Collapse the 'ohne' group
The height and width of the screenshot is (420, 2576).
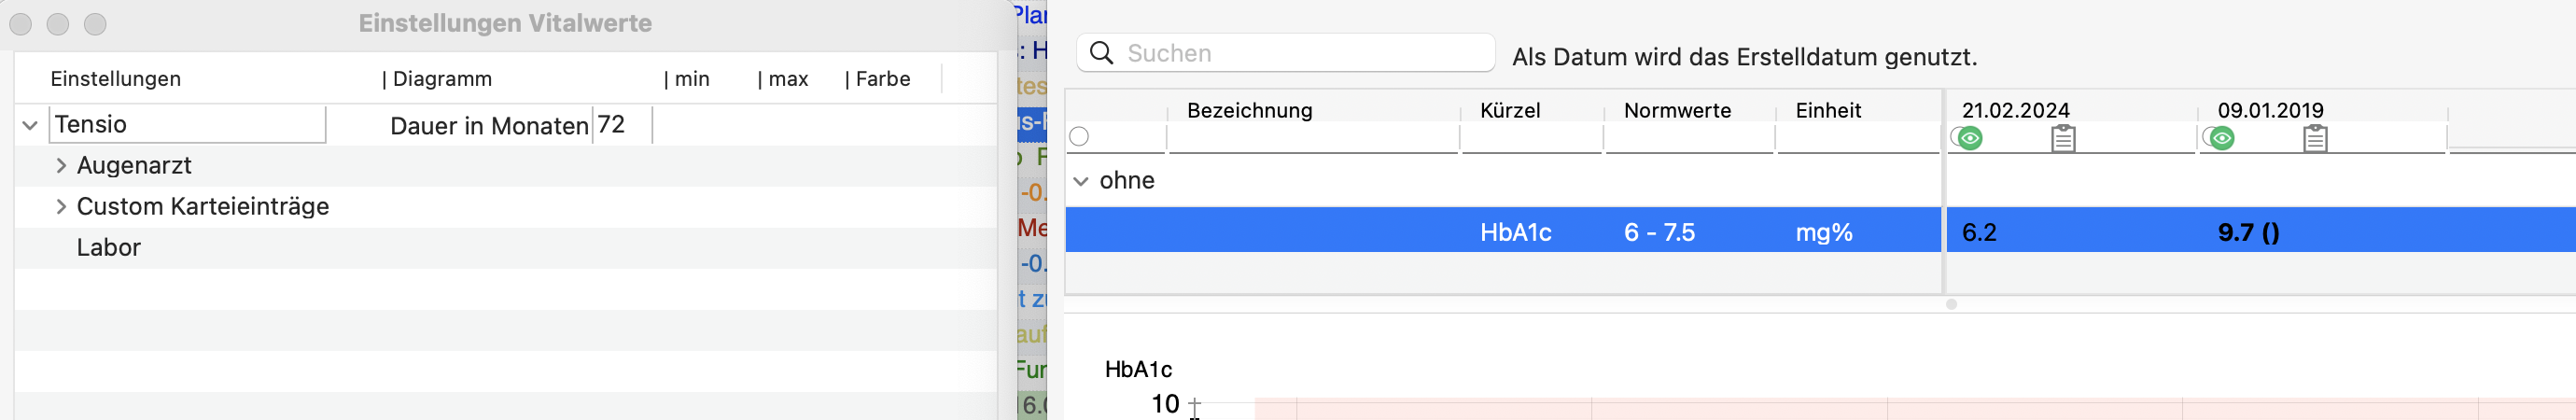tap(1081, 181)
